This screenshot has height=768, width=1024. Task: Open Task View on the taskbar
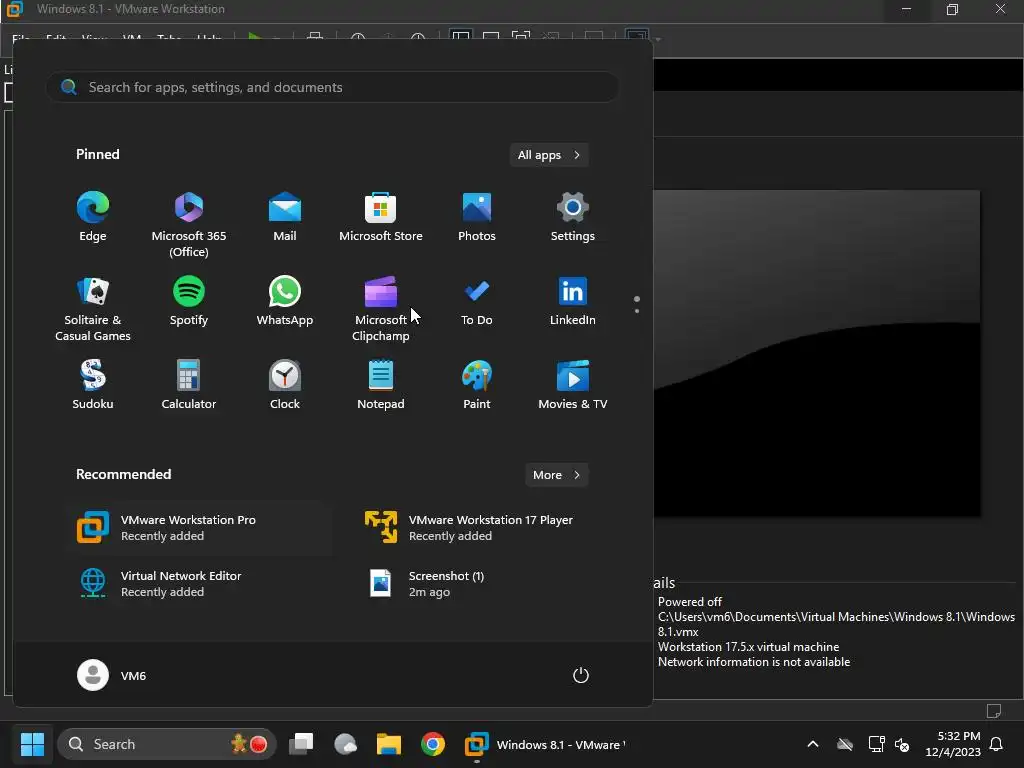click(x=301, y=744)
